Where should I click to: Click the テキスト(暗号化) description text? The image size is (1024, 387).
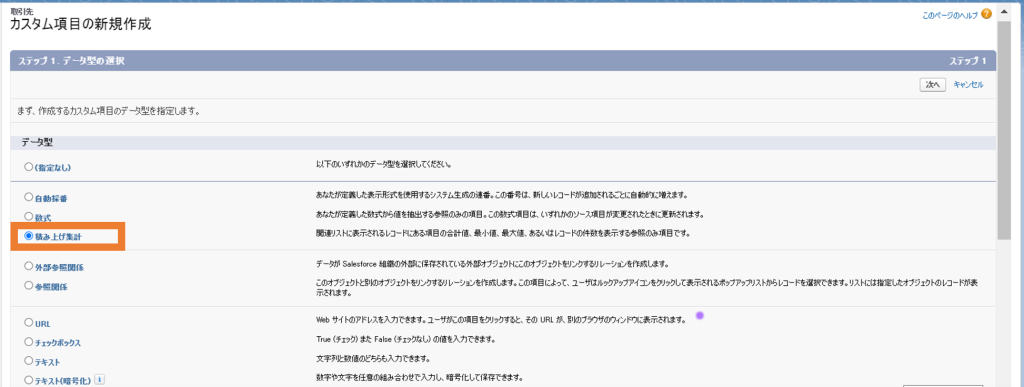point(420,377)
